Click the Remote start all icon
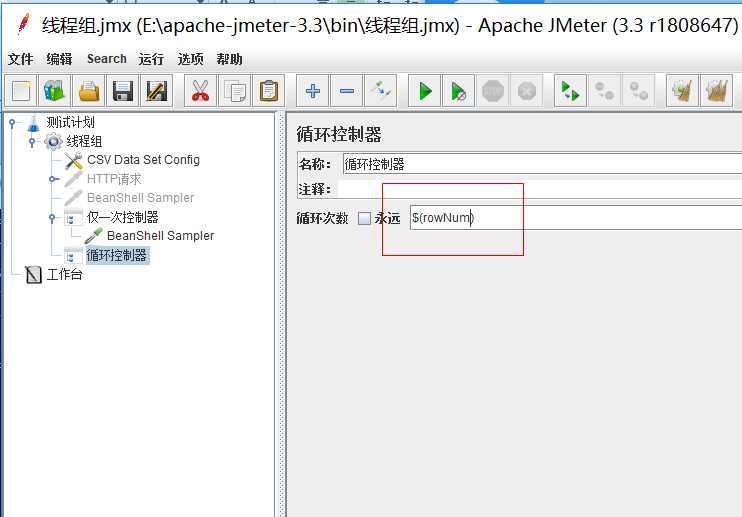The width and height of the screenshot is (742, 517). coord(570,91)
